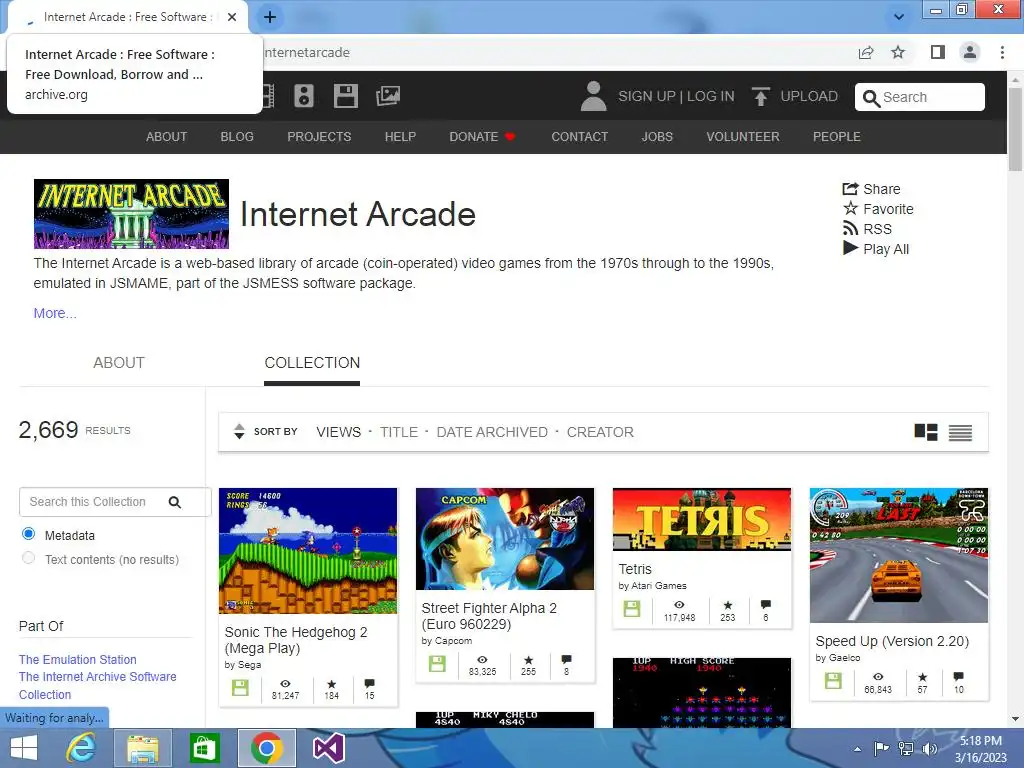Open the Speed Up racing game thumbnail
The image size is (1024, 768).
pos(899,555)
